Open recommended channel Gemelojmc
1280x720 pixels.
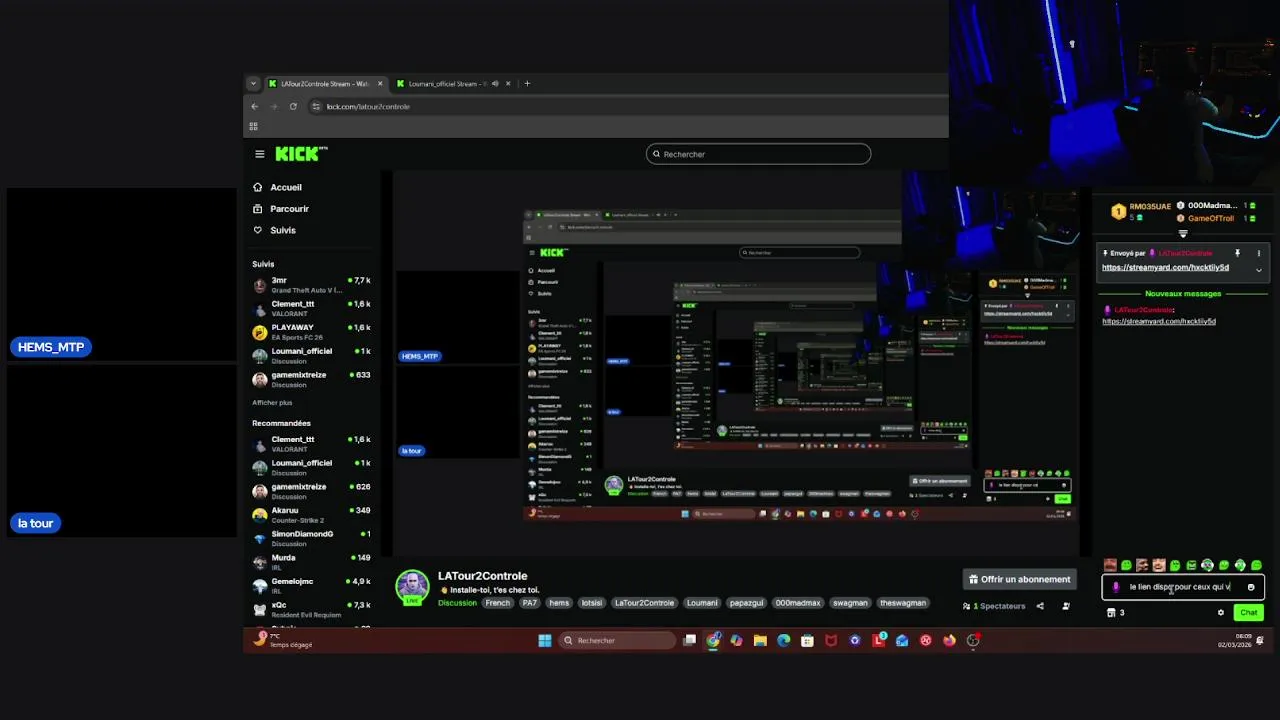(312, 585)
